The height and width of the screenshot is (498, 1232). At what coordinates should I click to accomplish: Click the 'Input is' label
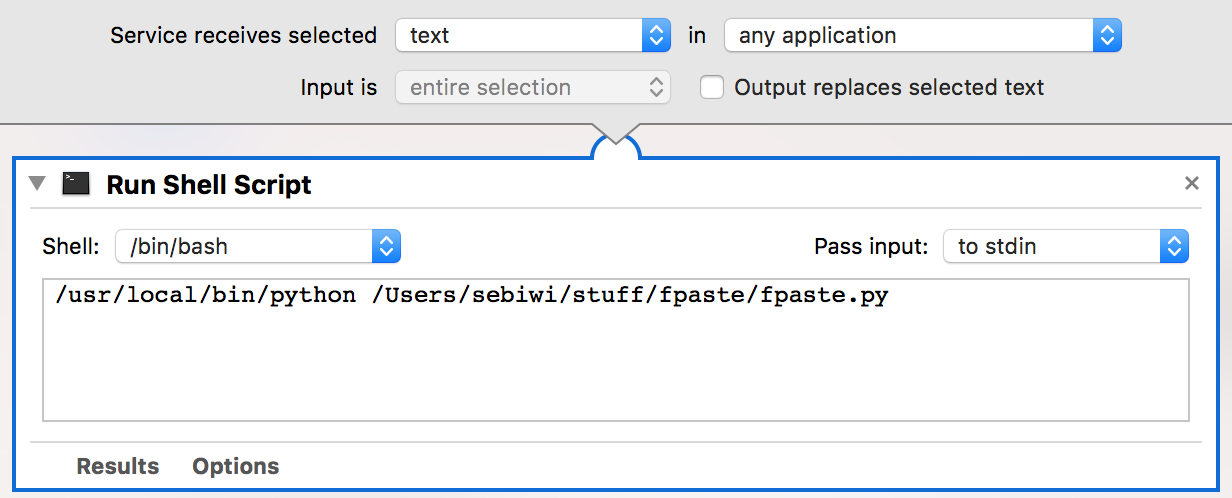[339, 88]
